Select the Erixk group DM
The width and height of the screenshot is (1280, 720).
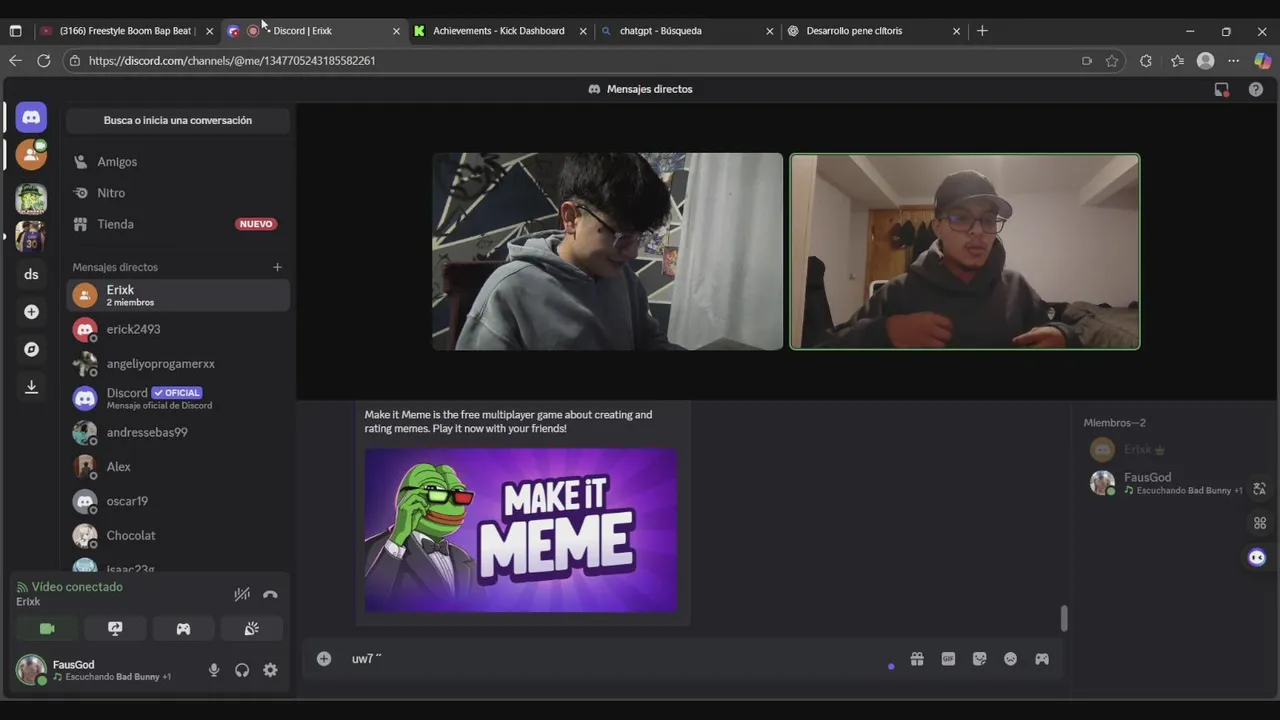pyautogui.click(x=178, y=295)
